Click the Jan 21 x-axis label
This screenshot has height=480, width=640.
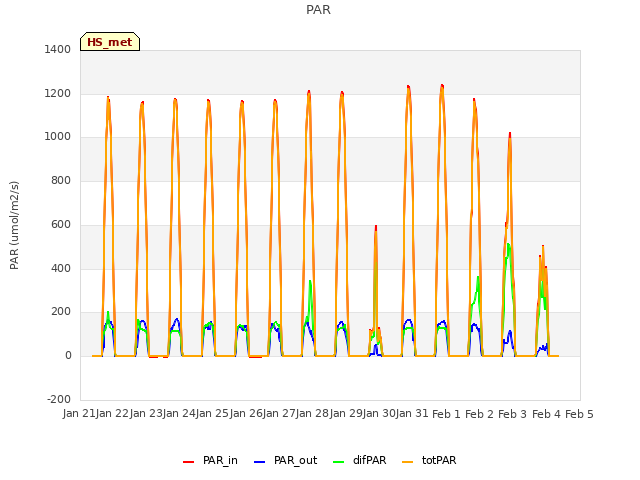click(x=79, y=413)
